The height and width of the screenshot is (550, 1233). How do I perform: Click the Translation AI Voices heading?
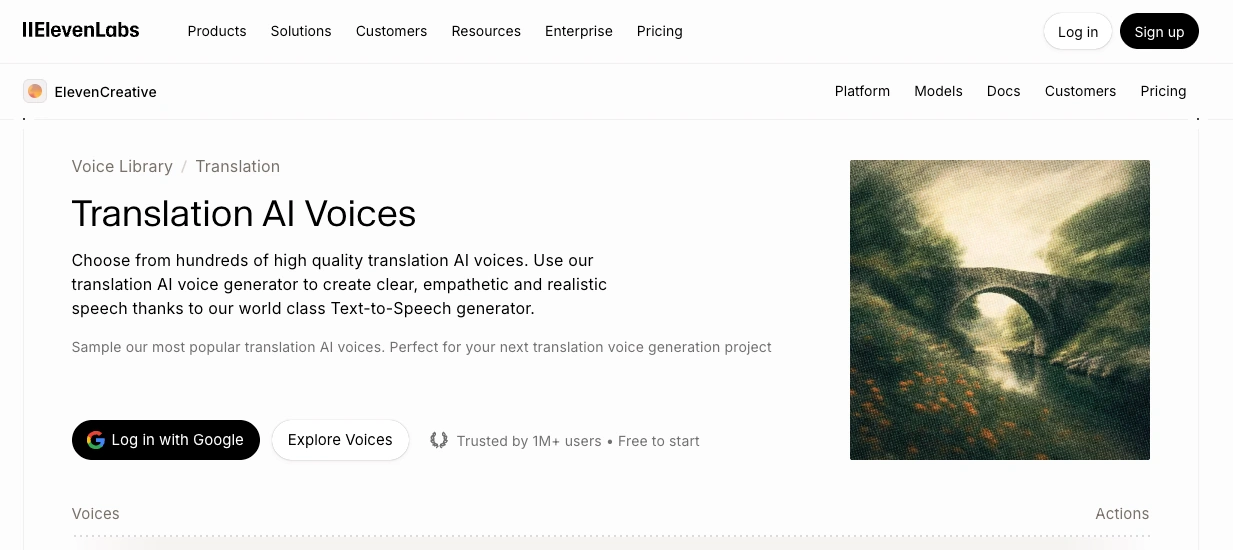coord(244,213)
